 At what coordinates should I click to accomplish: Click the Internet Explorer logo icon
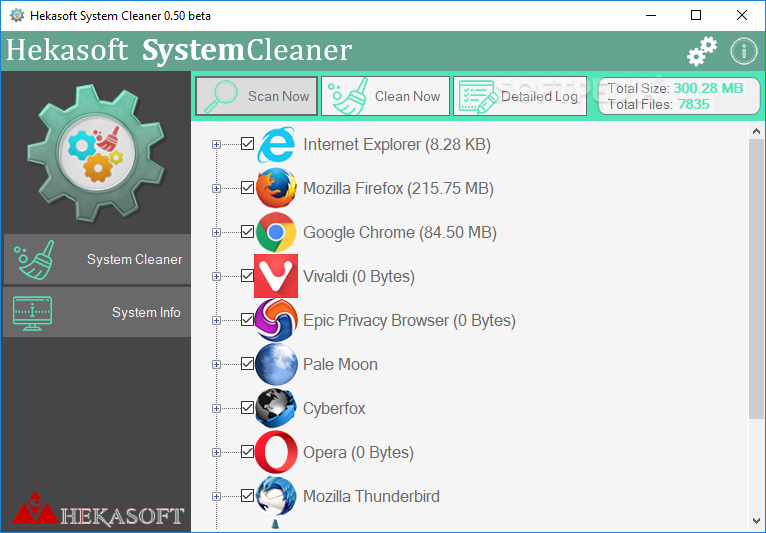tap(276, 145)
